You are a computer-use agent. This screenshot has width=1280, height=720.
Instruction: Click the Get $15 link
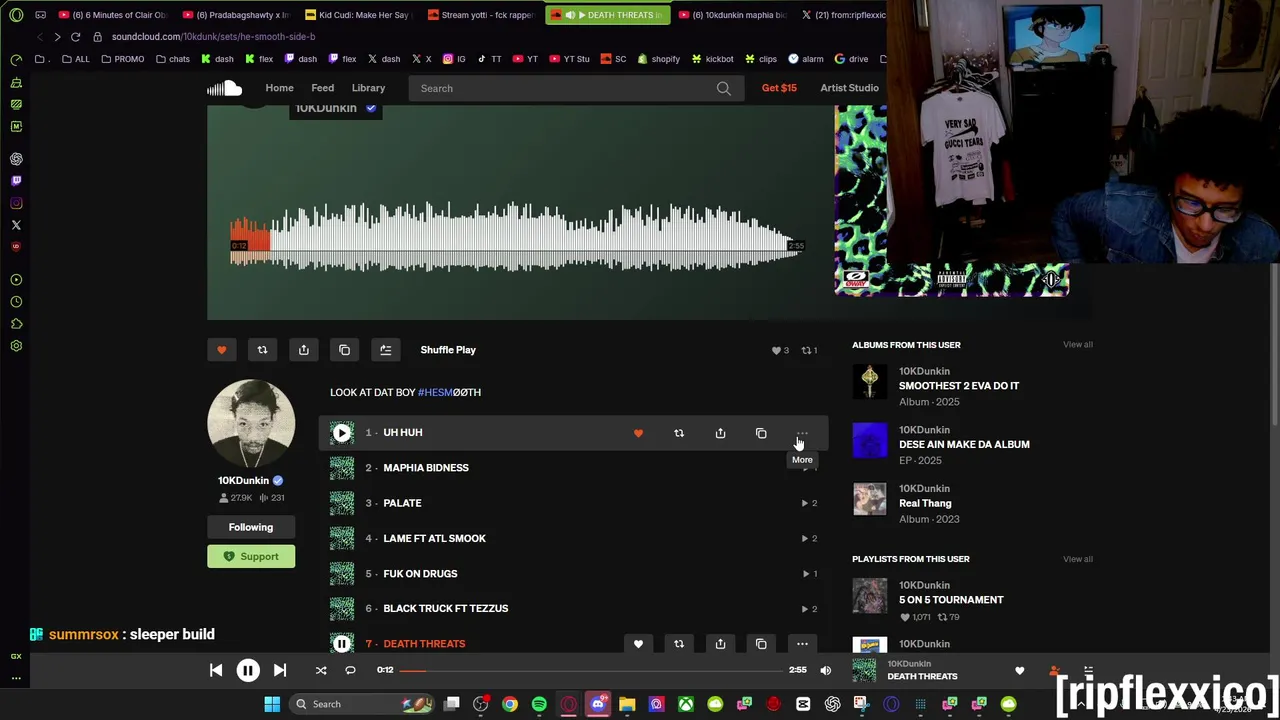[779, 88]
